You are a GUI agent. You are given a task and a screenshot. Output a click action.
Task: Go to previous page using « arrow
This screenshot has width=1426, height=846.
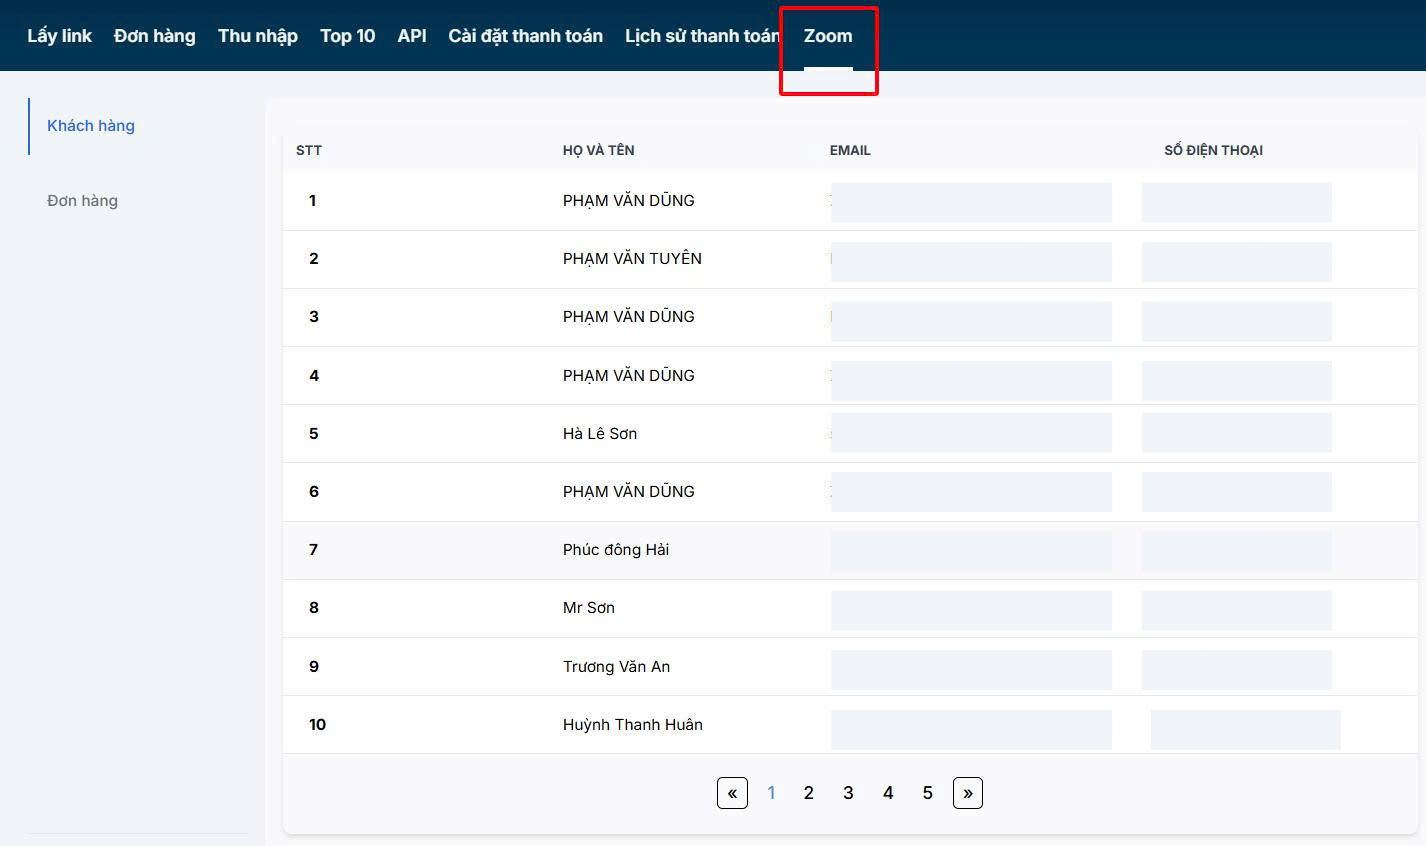coord(732,793)
